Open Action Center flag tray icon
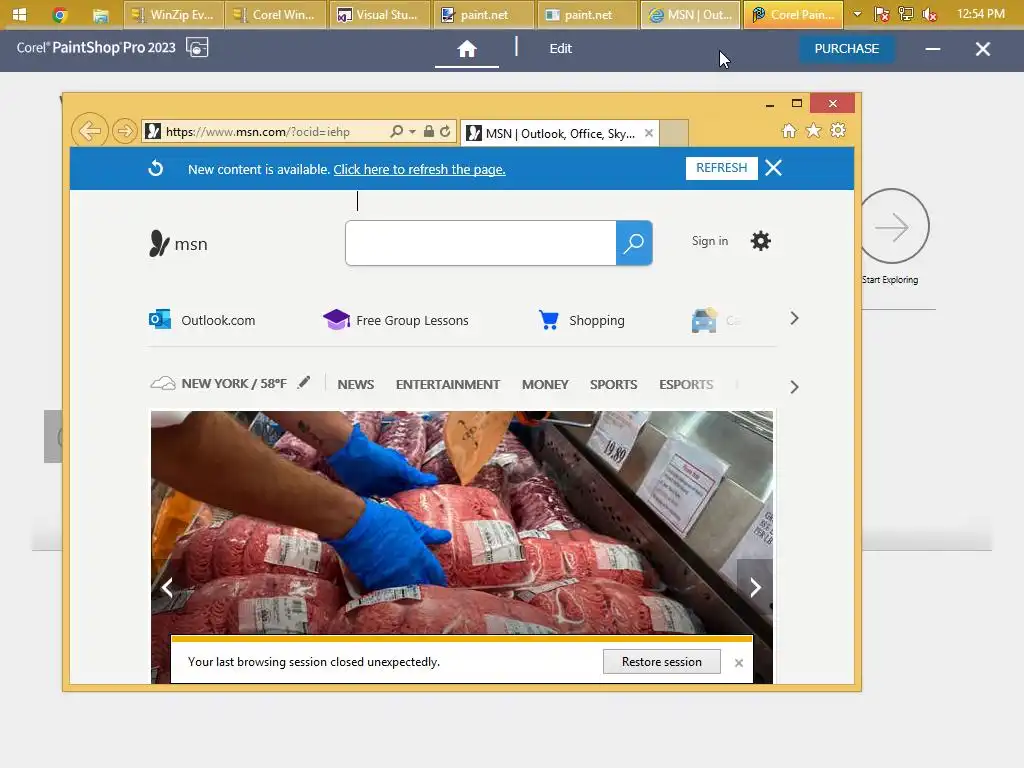 882,14
